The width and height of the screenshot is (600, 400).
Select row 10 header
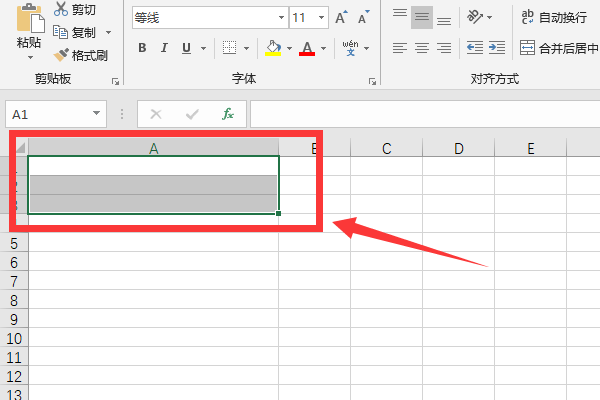14,338
